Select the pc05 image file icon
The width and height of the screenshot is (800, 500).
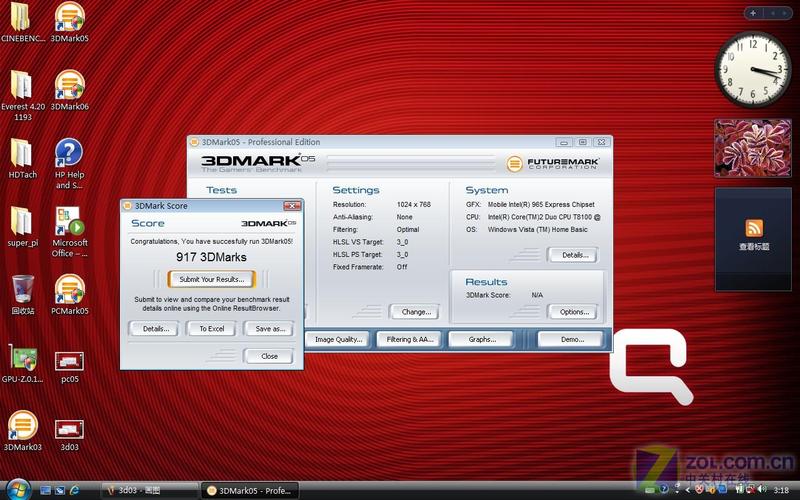(x=69, y=361)
